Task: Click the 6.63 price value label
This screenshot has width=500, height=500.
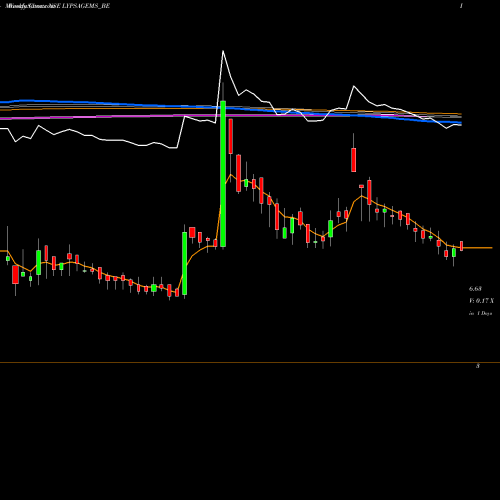Action: tap(475, 289)
